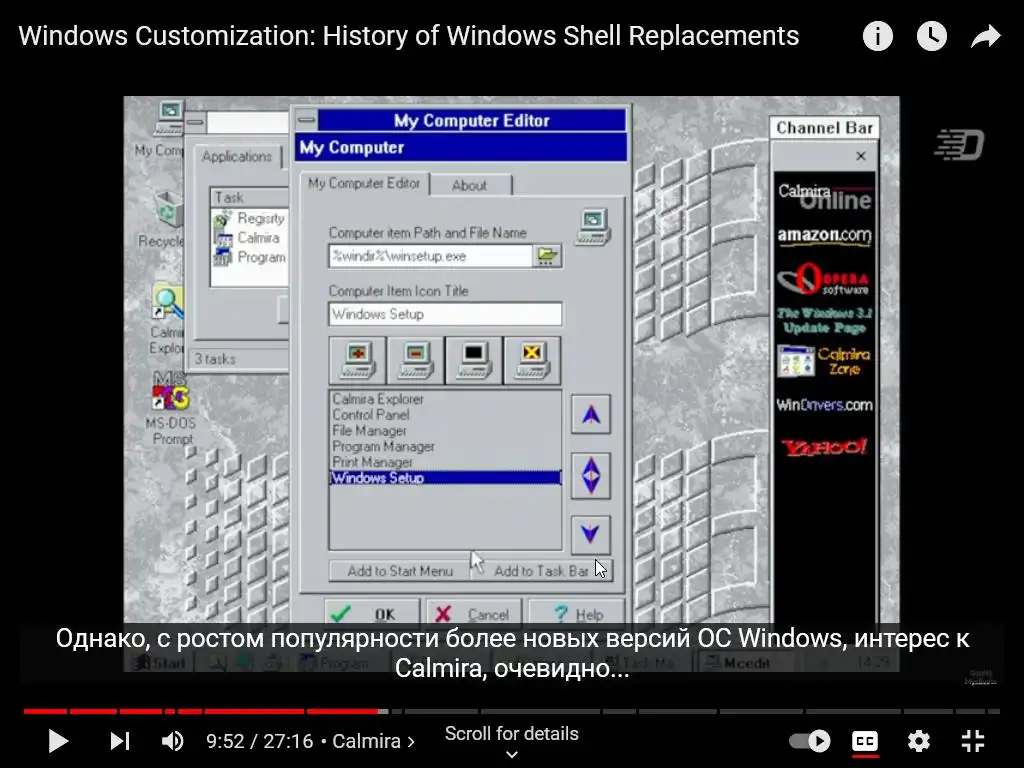Click the Computer Item Icon Title field
The width and height of the screenshot is (1024, 768).
pos(445,314)
